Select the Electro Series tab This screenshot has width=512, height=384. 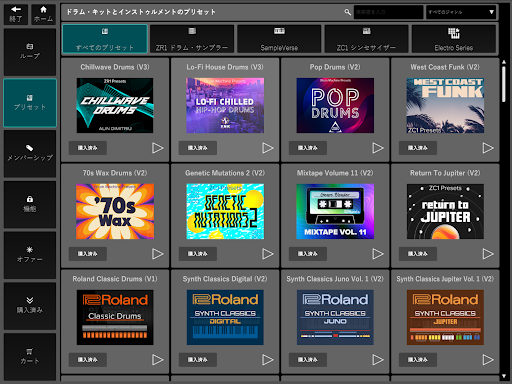pos(454,39)
